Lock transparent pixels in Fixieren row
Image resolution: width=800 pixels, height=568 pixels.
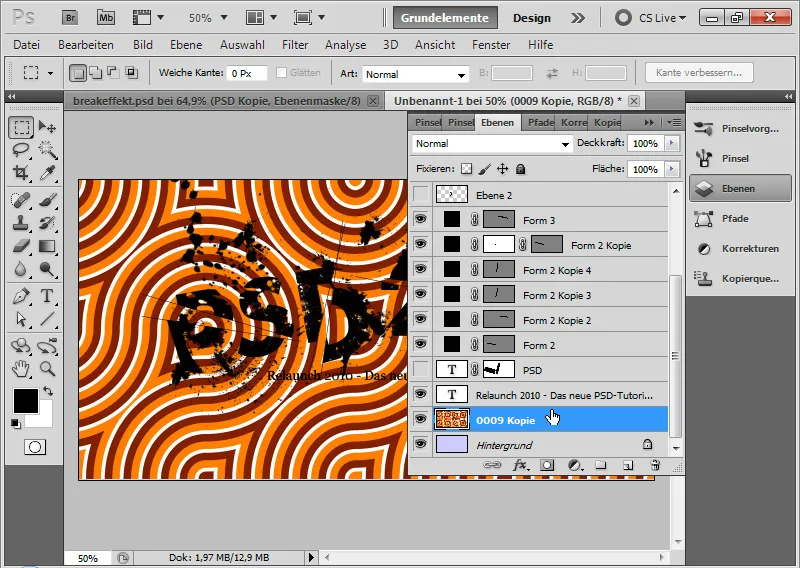pyautogui.click(x=466, y=169)
